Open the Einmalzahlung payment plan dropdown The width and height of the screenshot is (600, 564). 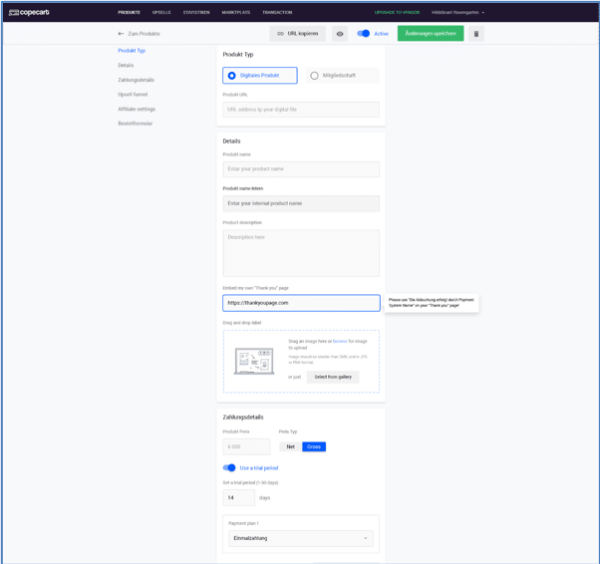coord(300,538)
